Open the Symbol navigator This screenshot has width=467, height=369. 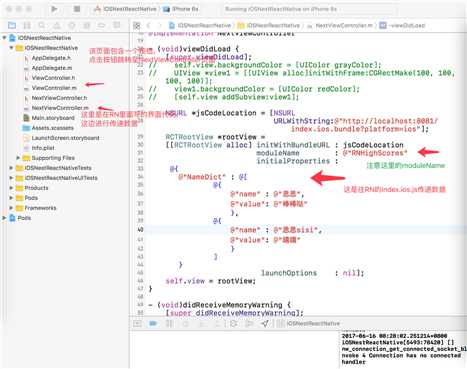27,25
